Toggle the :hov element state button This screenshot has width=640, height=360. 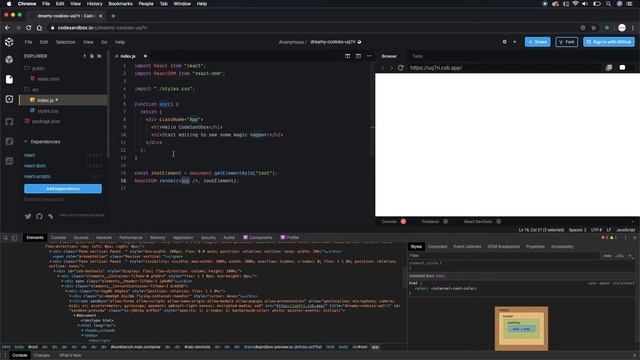click(x=607, y=256)
